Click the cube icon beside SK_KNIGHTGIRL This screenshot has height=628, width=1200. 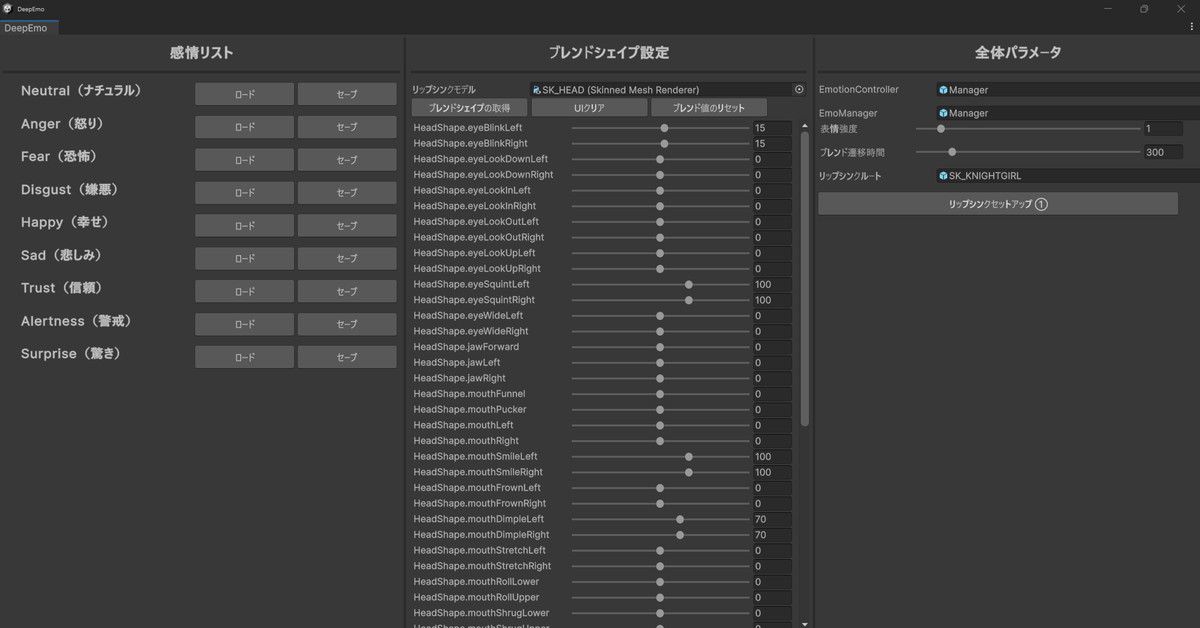tap(943, 176)
